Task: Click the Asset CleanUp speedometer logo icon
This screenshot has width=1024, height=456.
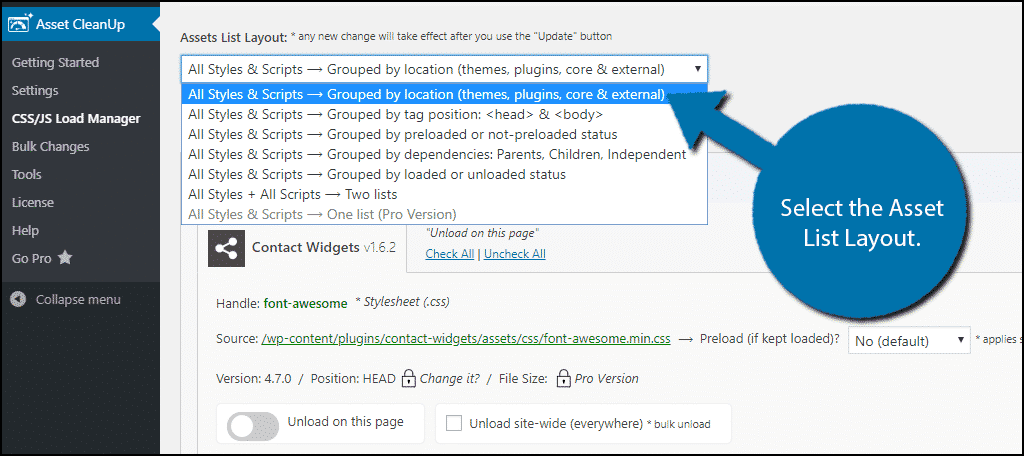Action: tap(20, 25)
